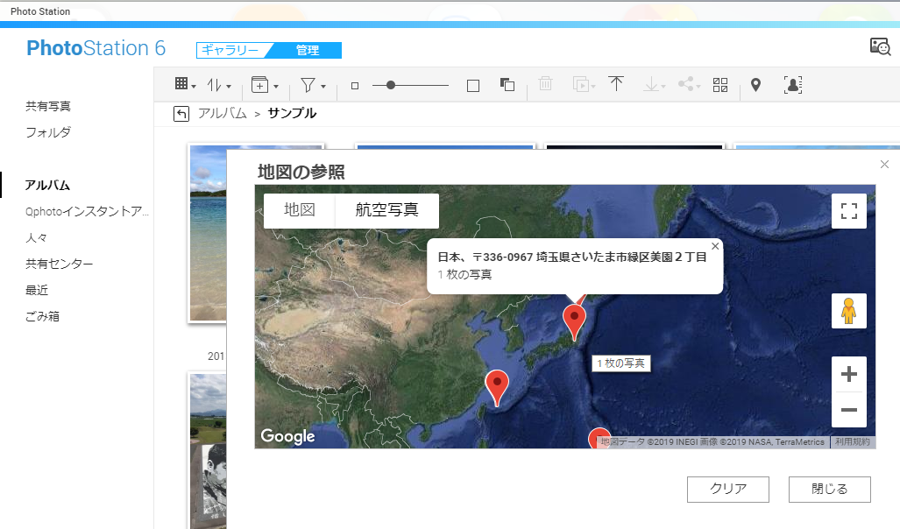
Task: Switch map to 航空写真 satellite view
Action: pos(386,210)
